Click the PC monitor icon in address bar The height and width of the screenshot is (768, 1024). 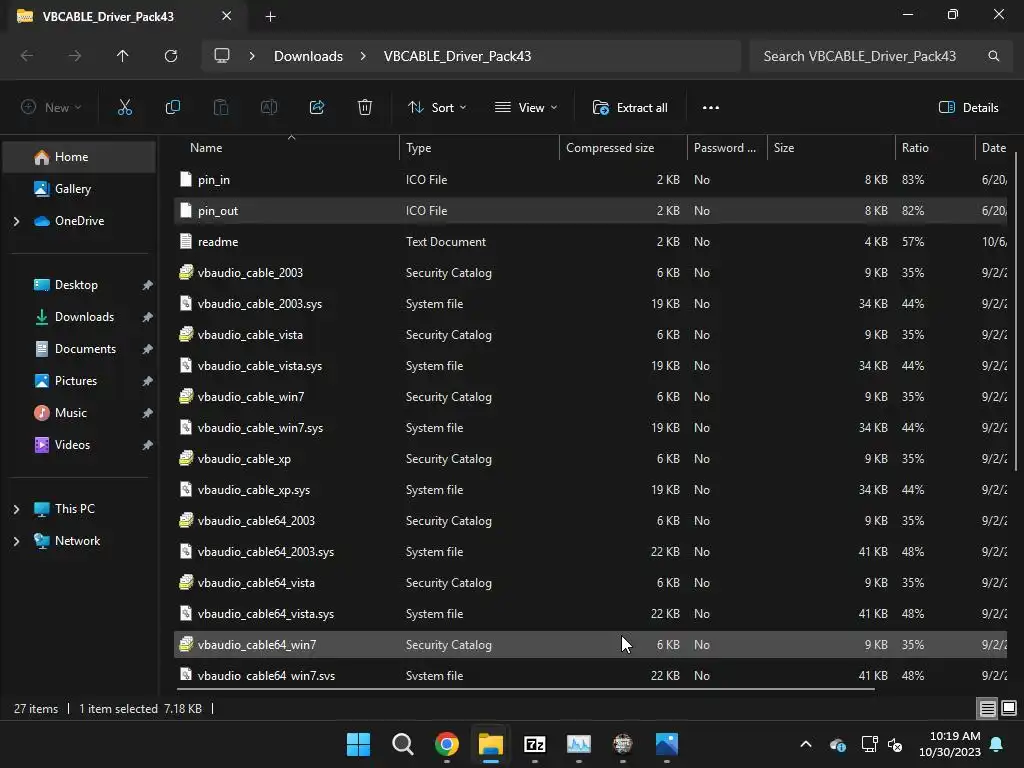tap(222, 56)
